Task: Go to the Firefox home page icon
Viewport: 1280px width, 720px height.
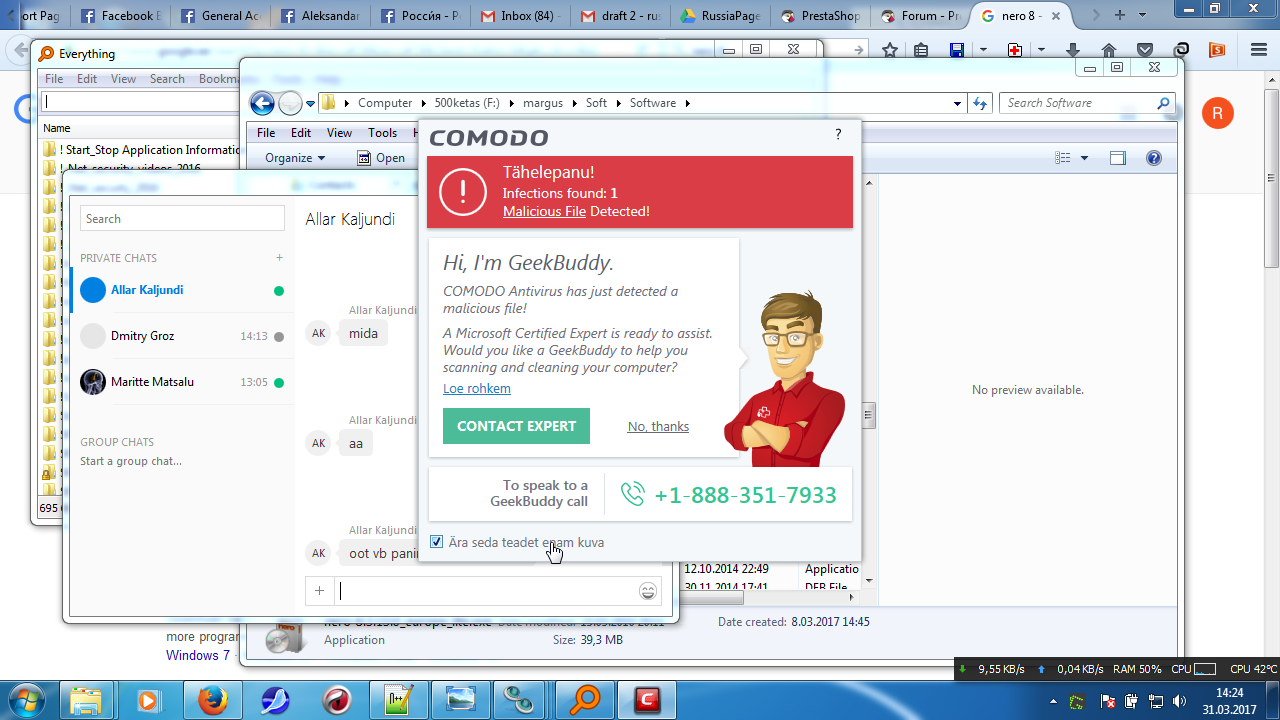Action: pos(1109,50)
